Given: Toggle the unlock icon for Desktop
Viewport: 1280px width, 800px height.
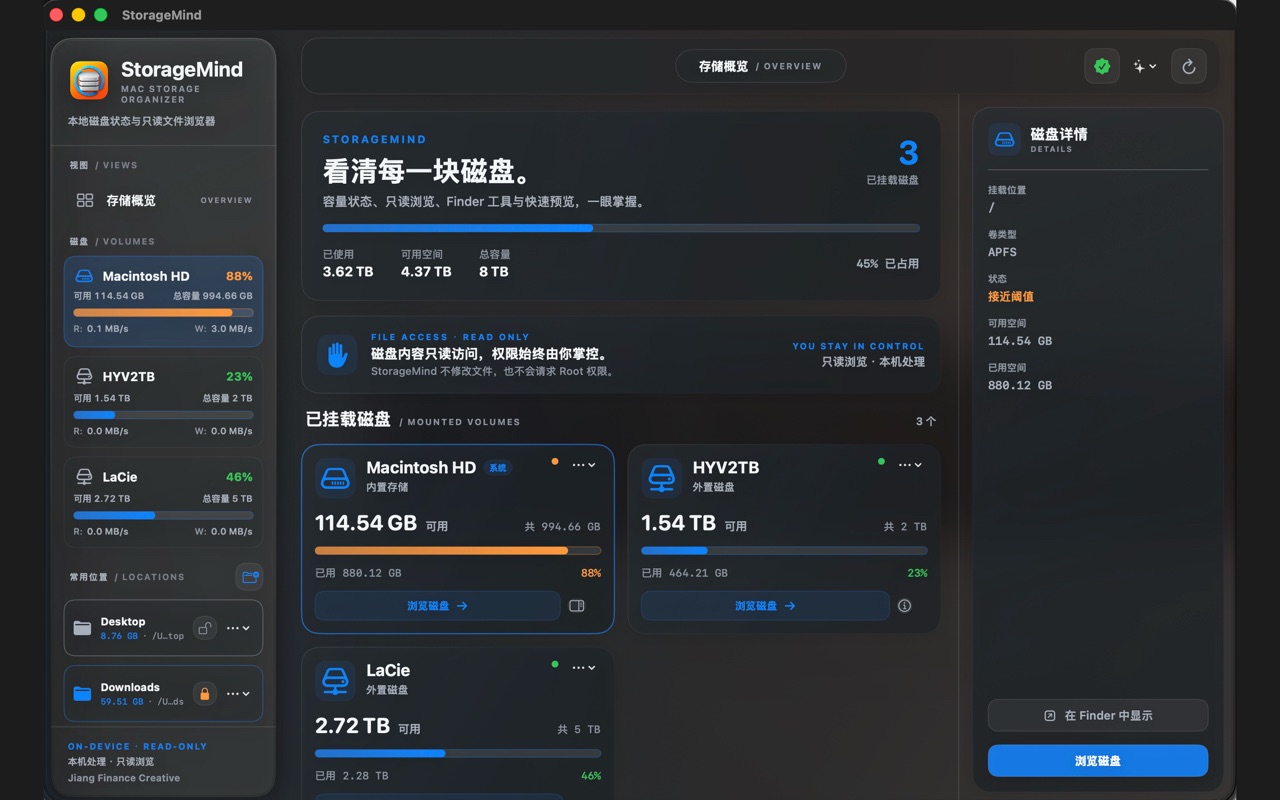Looking at the screenshot, I should pyautogui.click(x=204, y=628).
